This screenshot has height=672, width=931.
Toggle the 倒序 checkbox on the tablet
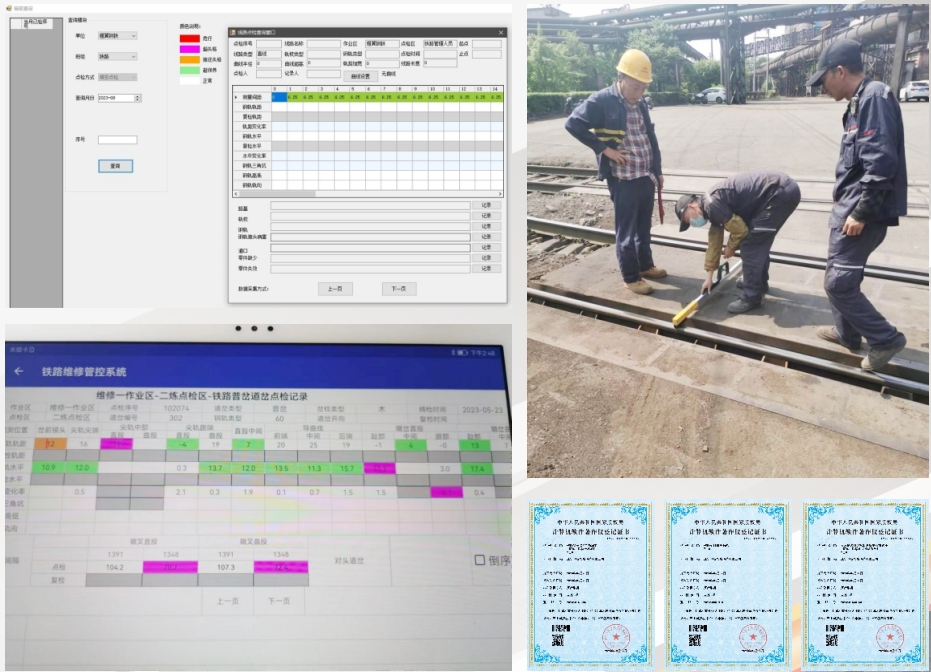tap(480, 561)
